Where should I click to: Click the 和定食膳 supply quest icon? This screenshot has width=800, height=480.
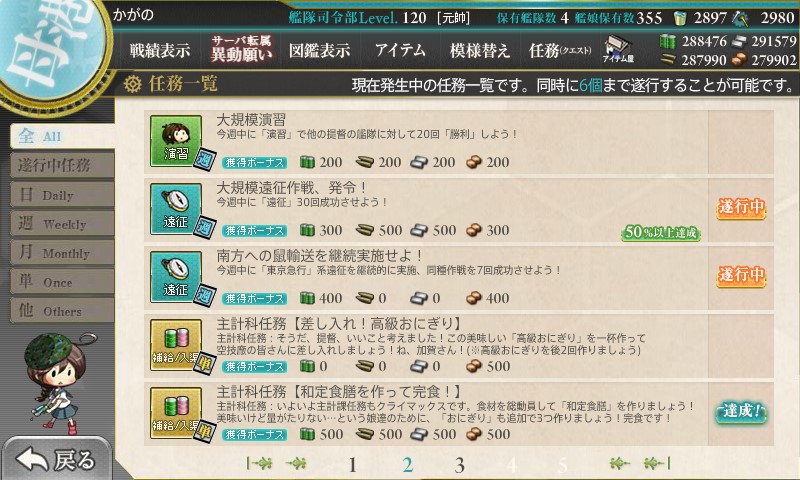click(176, 413)
